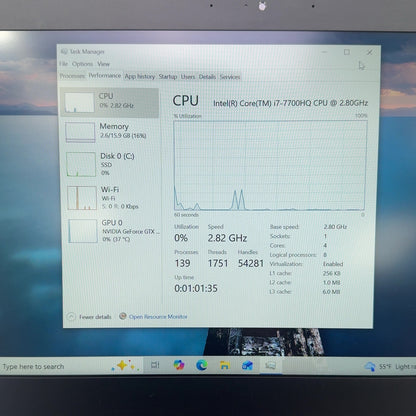Open File Explorer from taskbar

click(225, 366)
